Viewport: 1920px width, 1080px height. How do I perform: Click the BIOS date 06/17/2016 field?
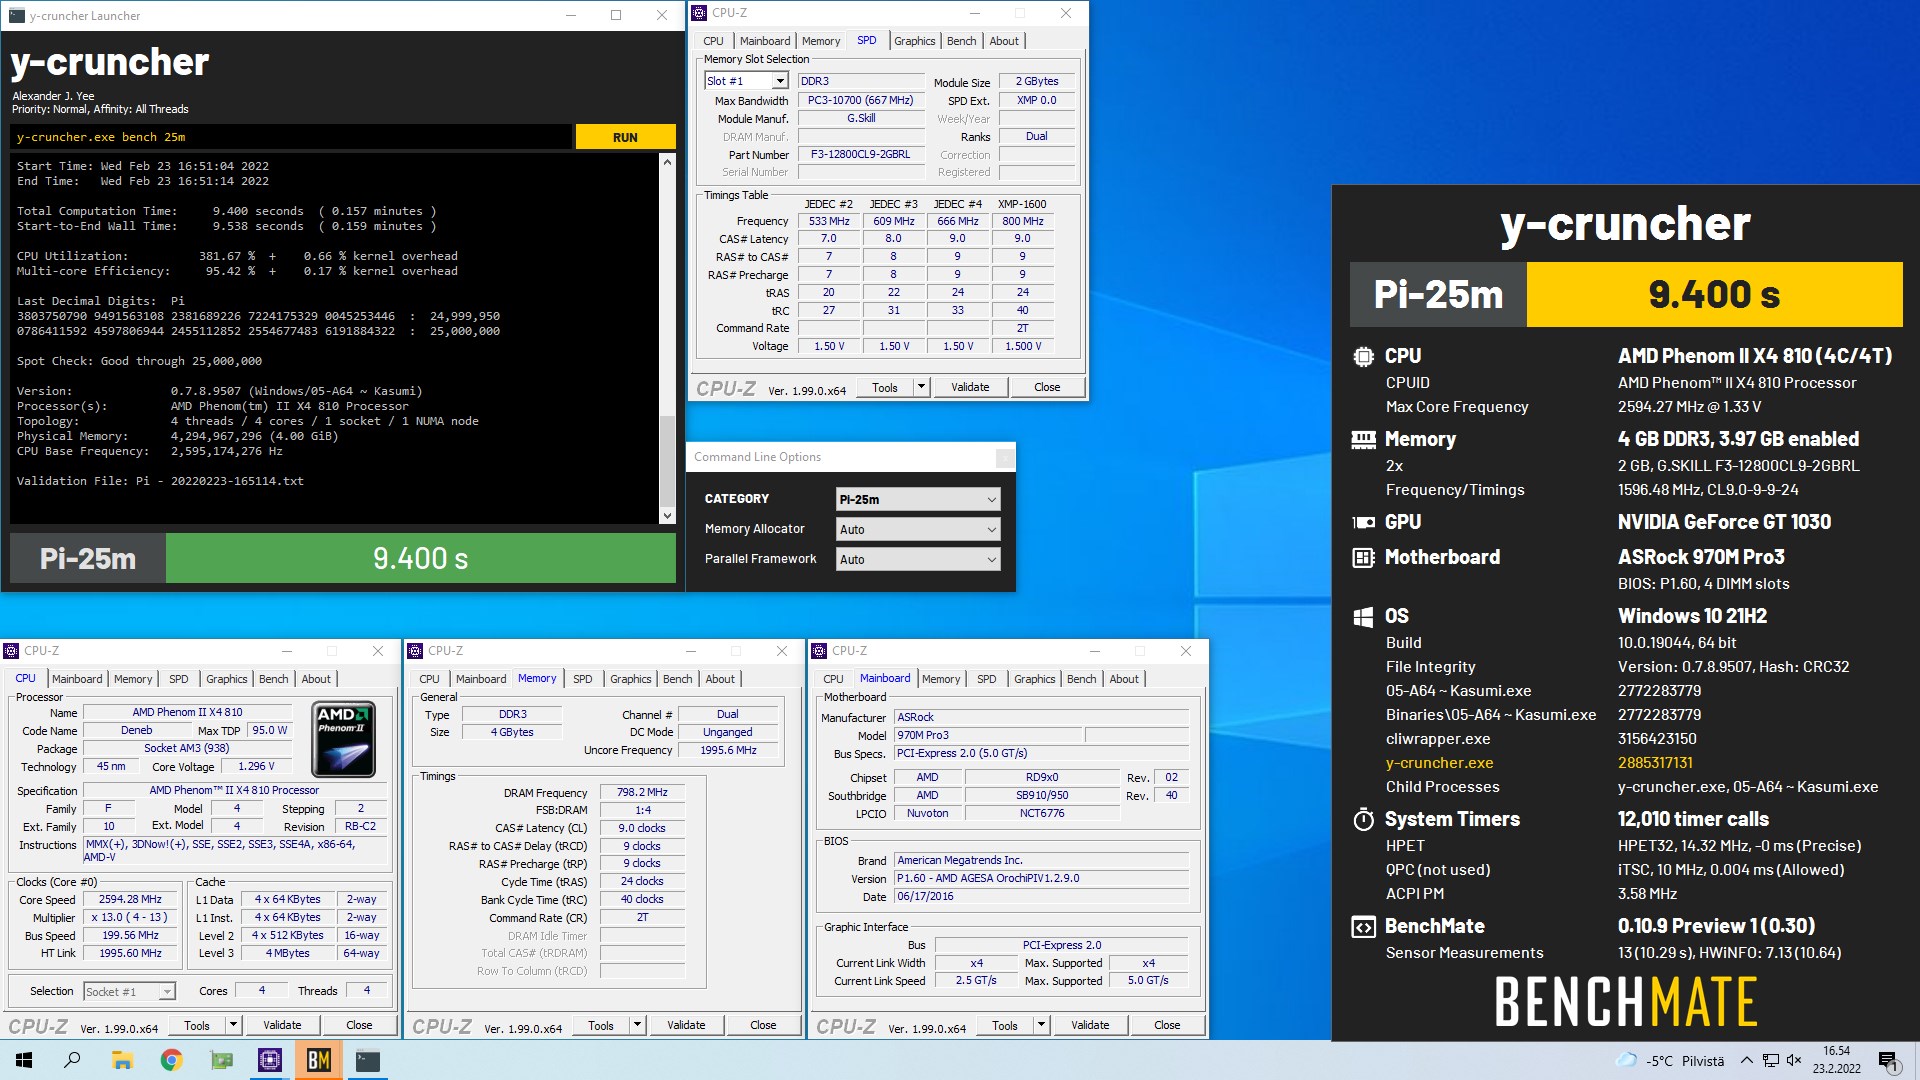tap(1041, 896)
